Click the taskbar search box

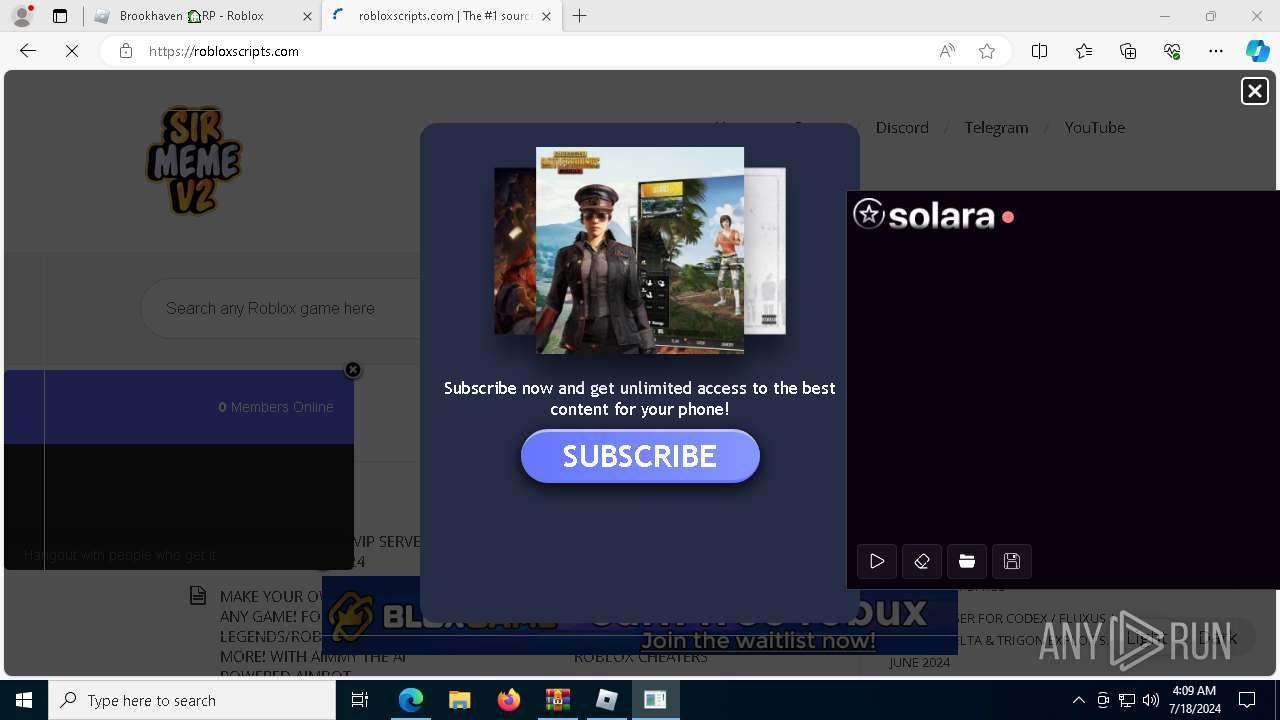point(192,700)
